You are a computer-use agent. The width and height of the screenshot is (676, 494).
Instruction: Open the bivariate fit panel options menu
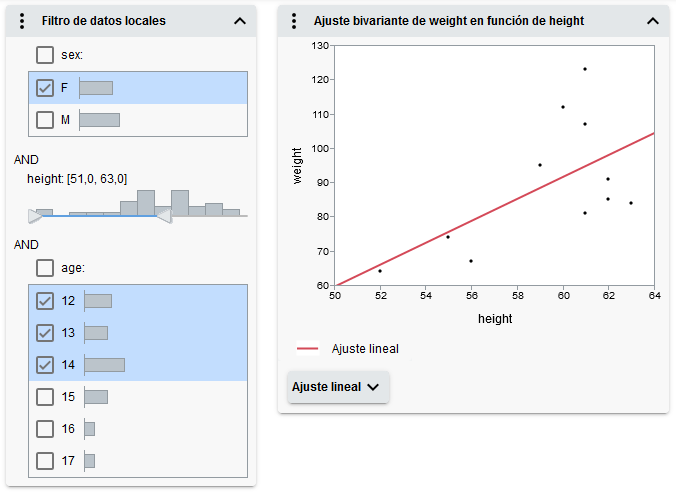(x=294, y=20)
